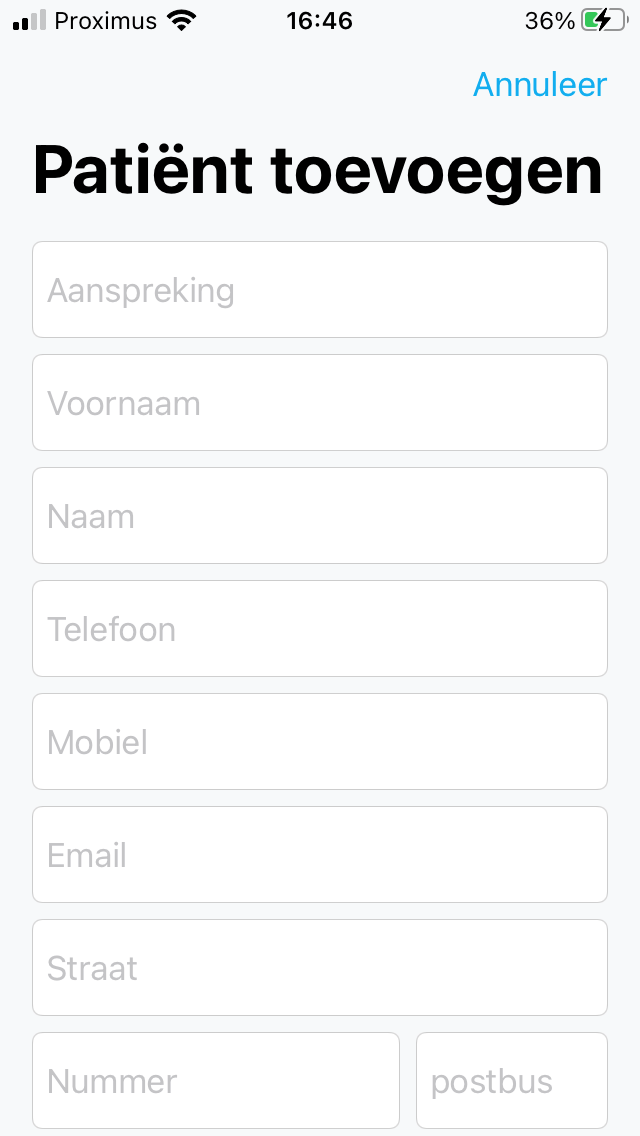The width and height of the screenshot is (640, 1136).
Task: Focus the postbus field
Action: point(512,1080)
